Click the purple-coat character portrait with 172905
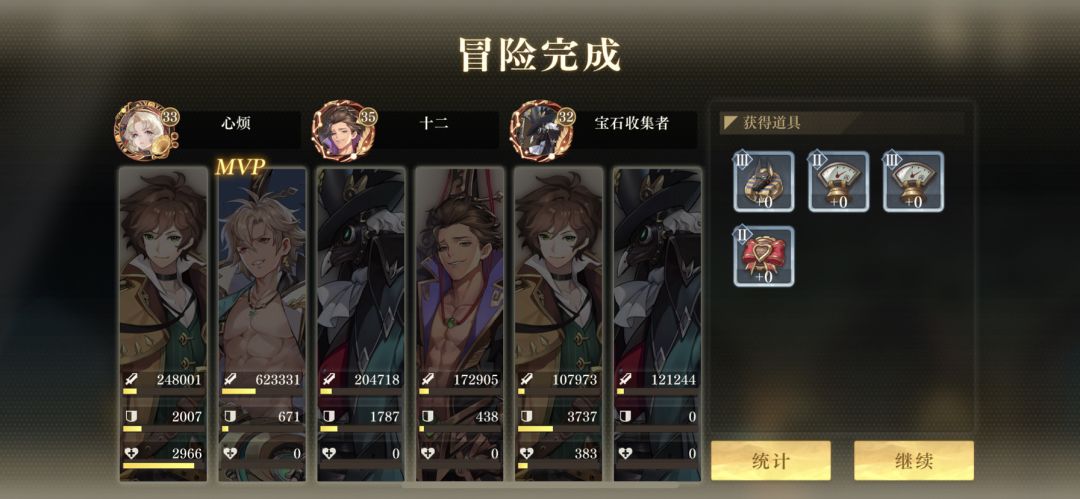Screen dimensions: 1080x499 tap(460, 324)
